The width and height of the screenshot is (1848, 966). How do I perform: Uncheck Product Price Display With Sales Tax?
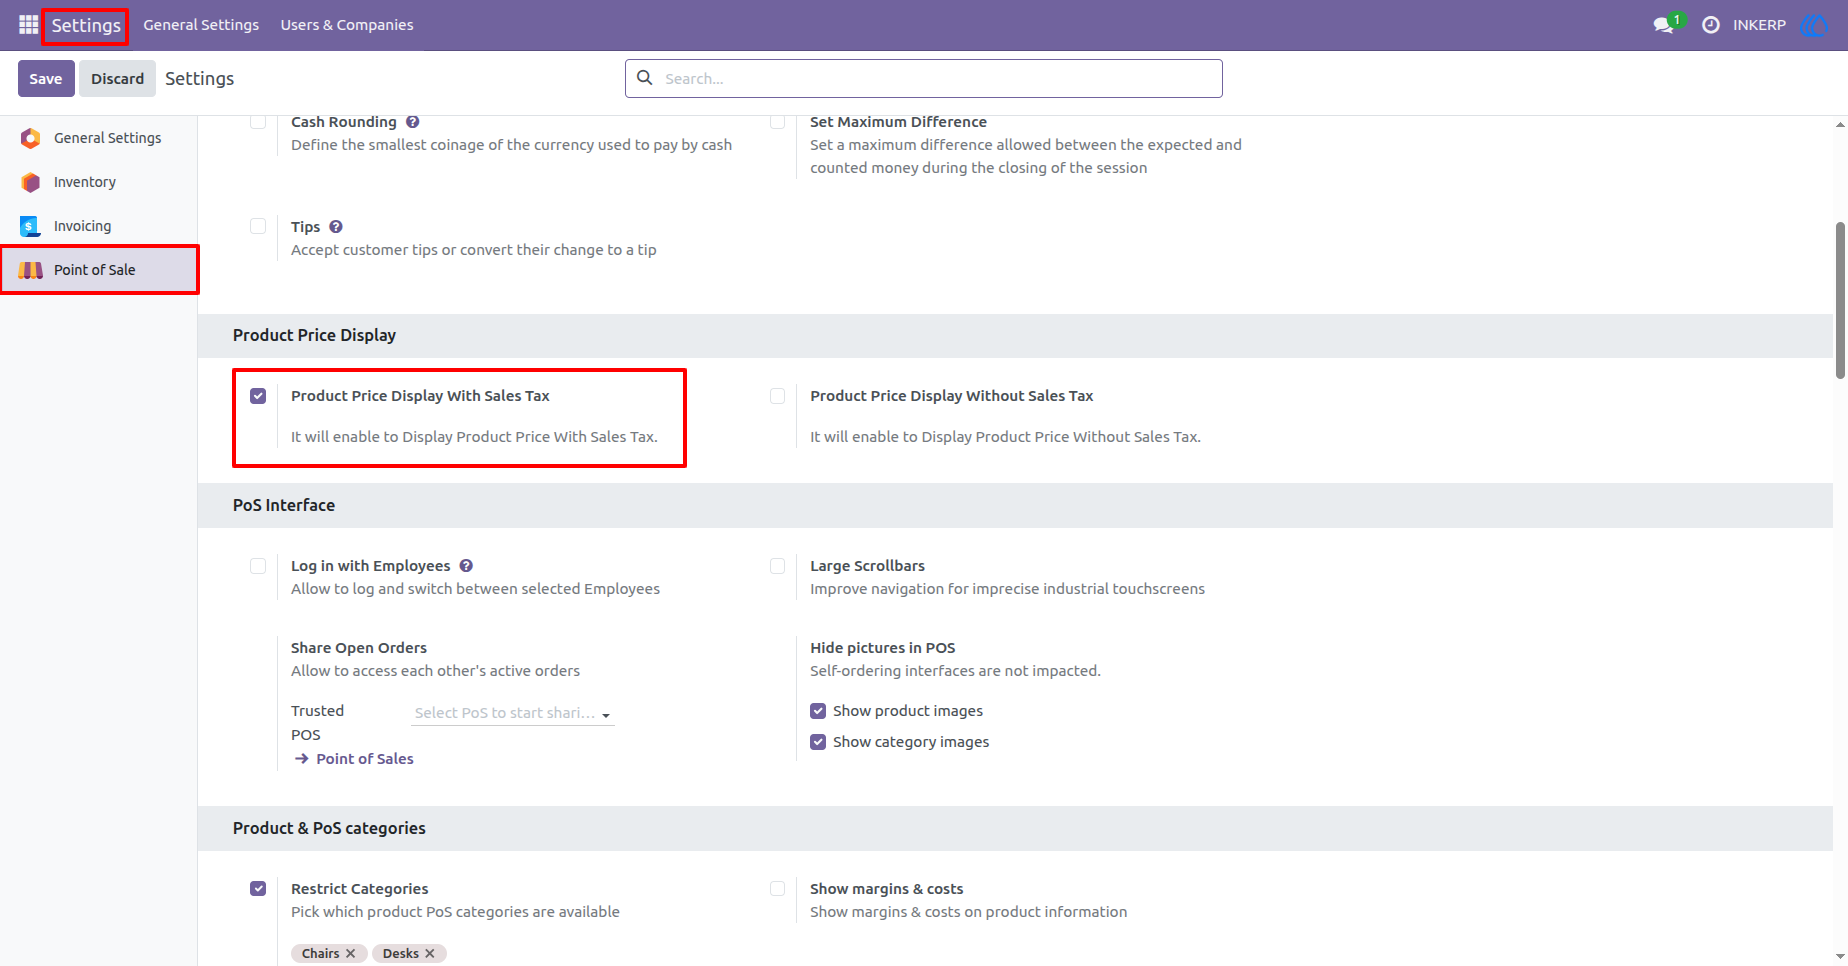[x=258, y=396]
